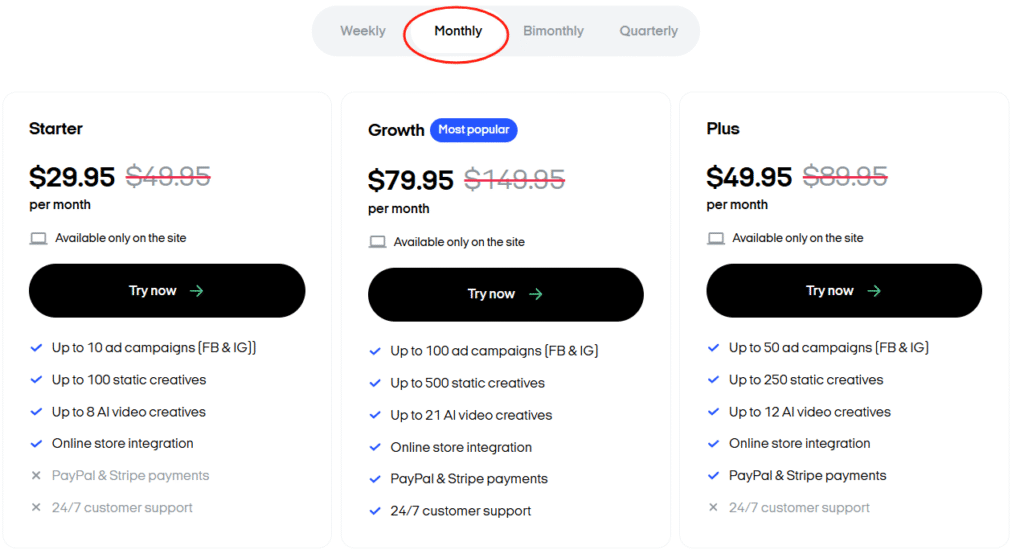Click Try now on Starter plan

coord(167,291)
